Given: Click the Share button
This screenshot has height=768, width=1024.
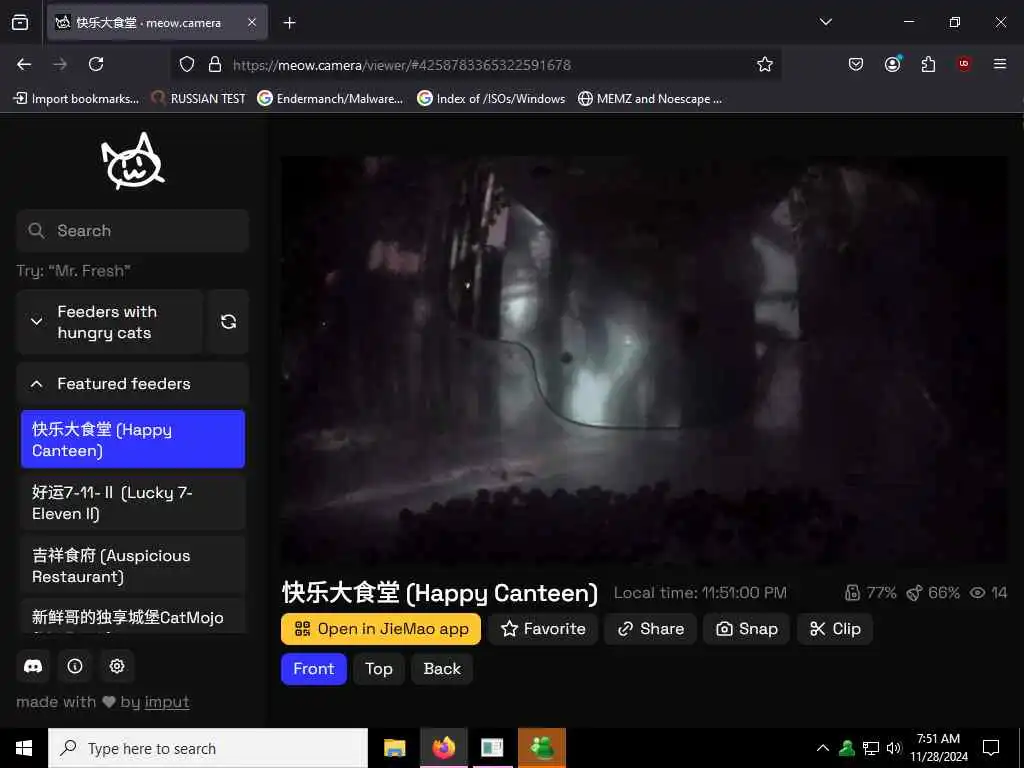Looking at the screenshot, I should 650,629.
